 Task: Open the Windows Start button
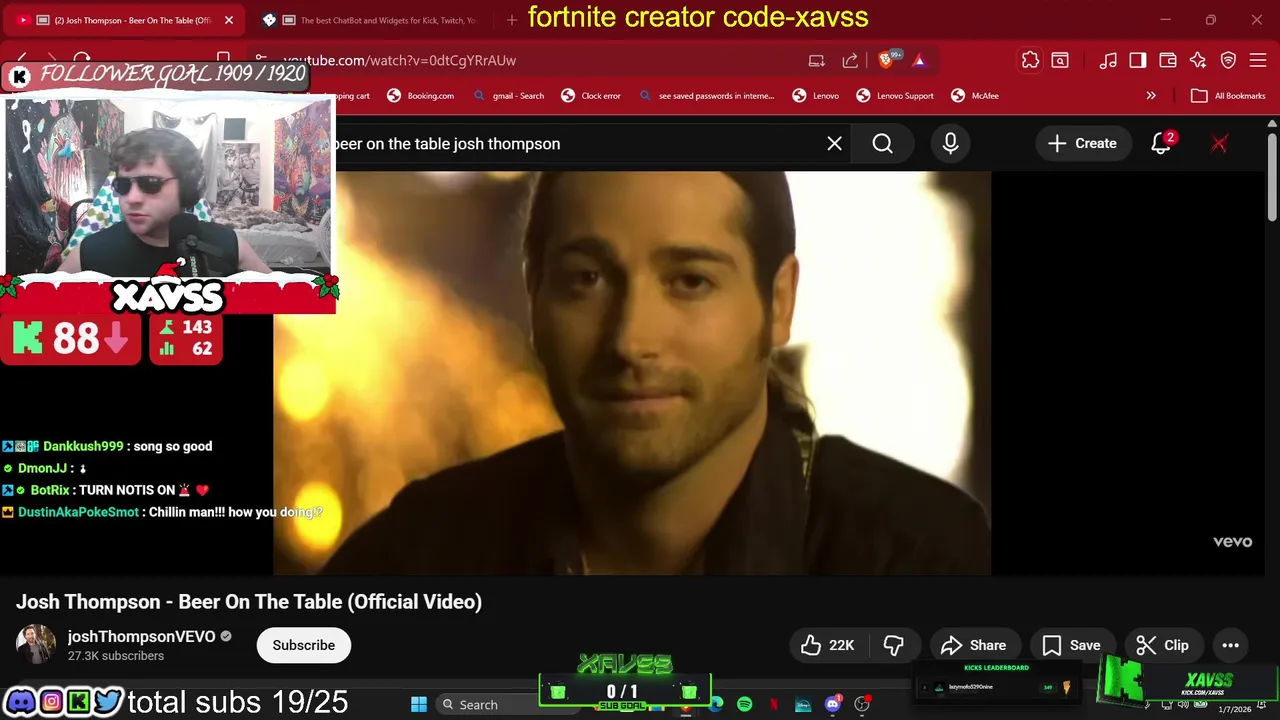419,704
